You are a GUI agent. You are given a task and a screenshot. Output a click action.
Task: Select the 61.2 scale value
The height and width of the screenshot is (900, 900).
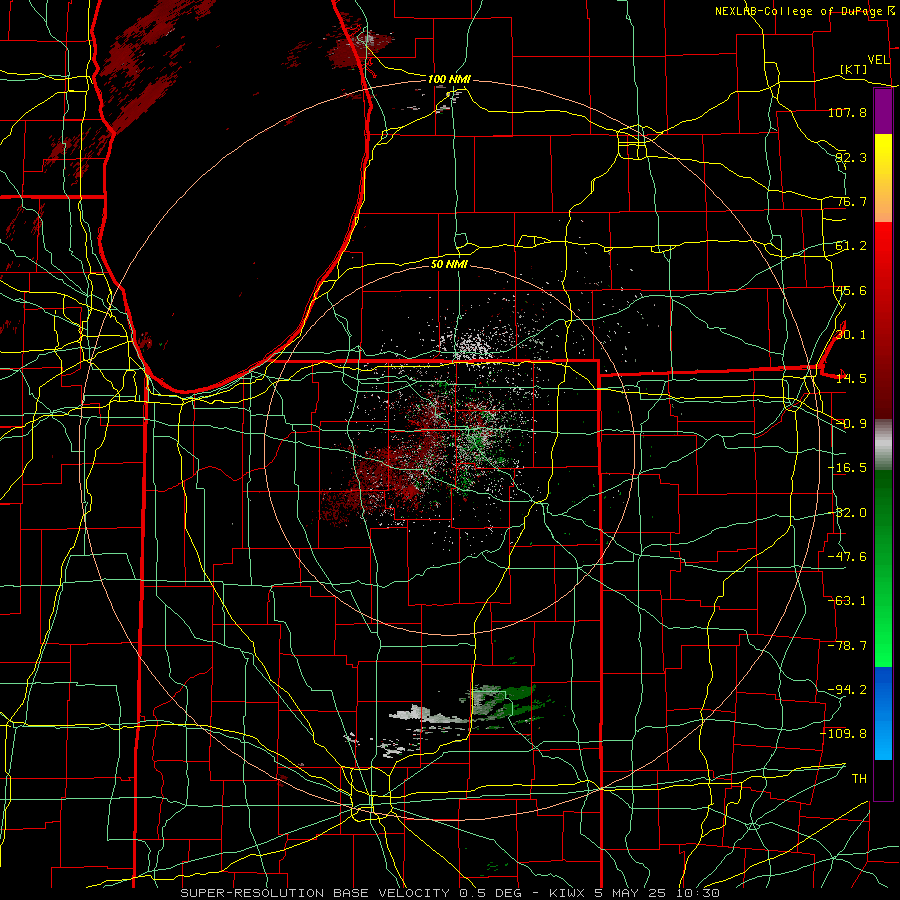(x=851, y=246)
